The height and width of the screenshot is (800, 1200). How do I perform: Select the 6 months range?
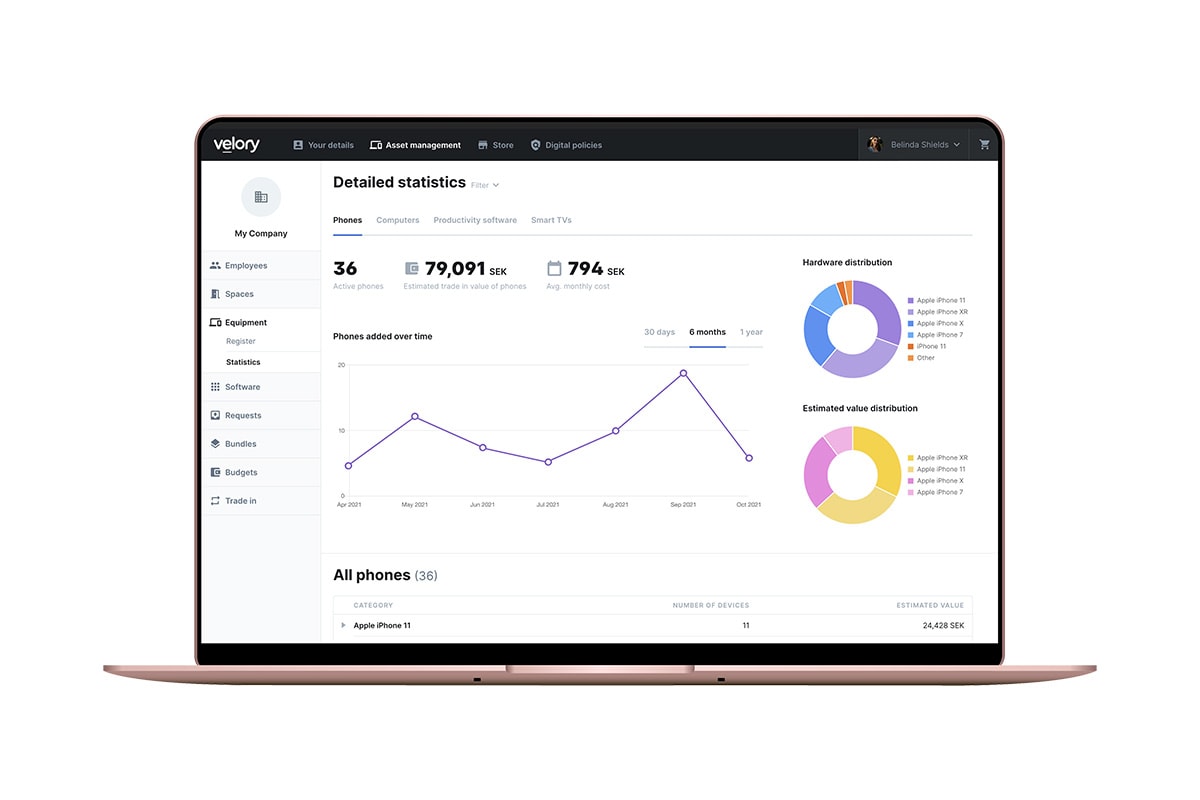point(707,332)
